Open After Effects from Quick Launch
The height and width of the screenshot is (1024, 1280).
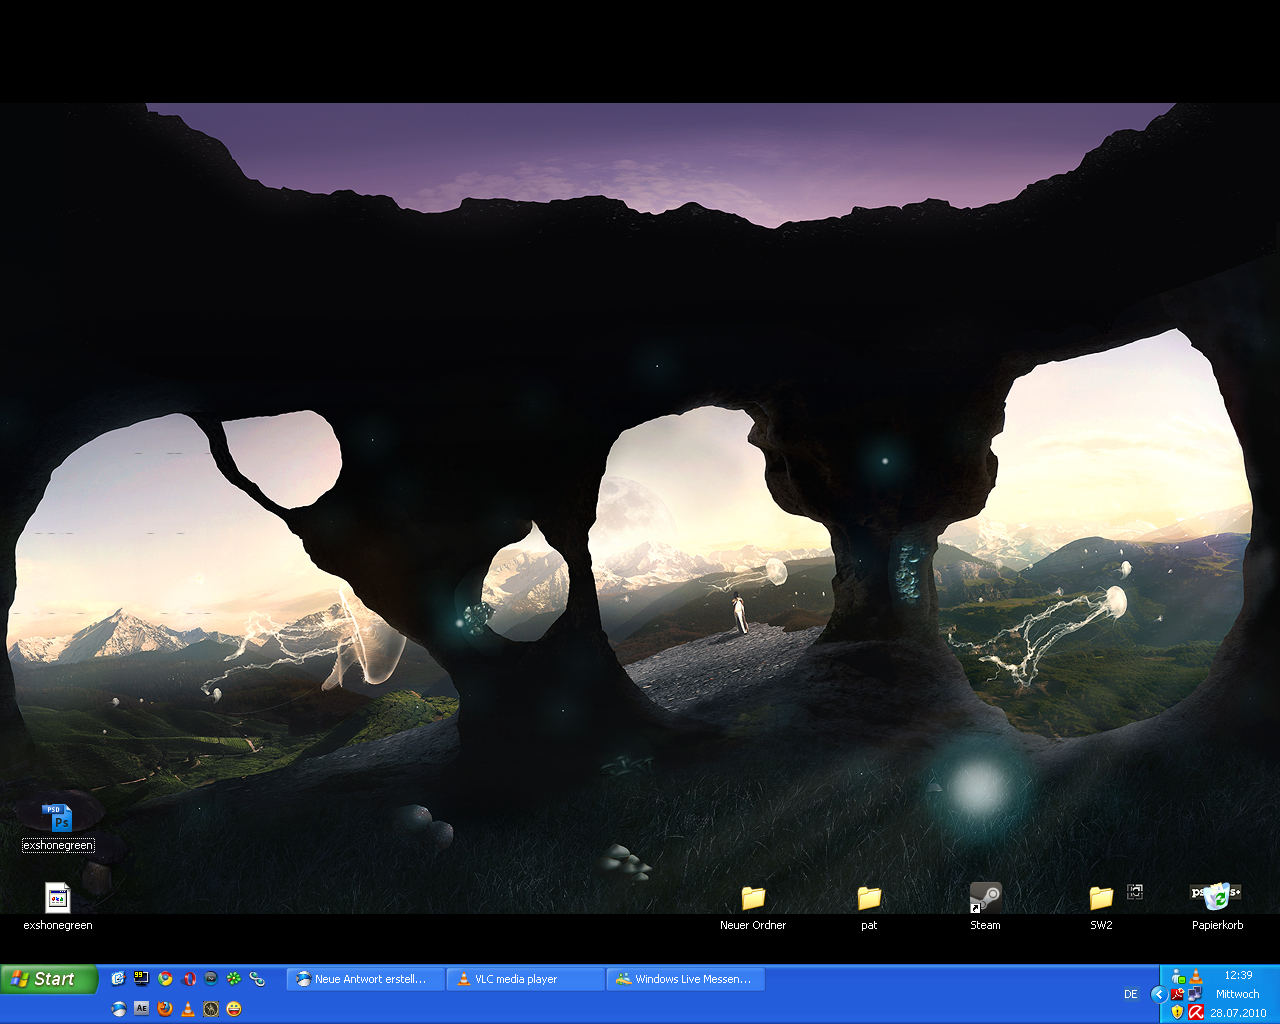click(x=142, y=1009)
